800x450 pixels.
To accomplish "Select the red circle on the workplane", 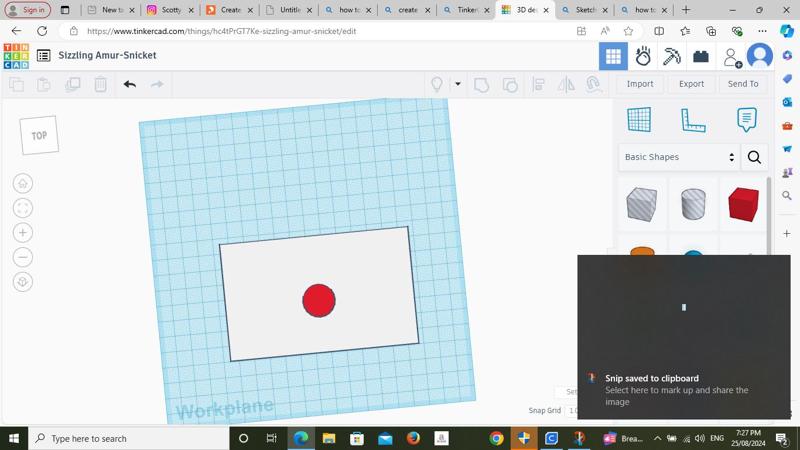I will click(319, 300).
